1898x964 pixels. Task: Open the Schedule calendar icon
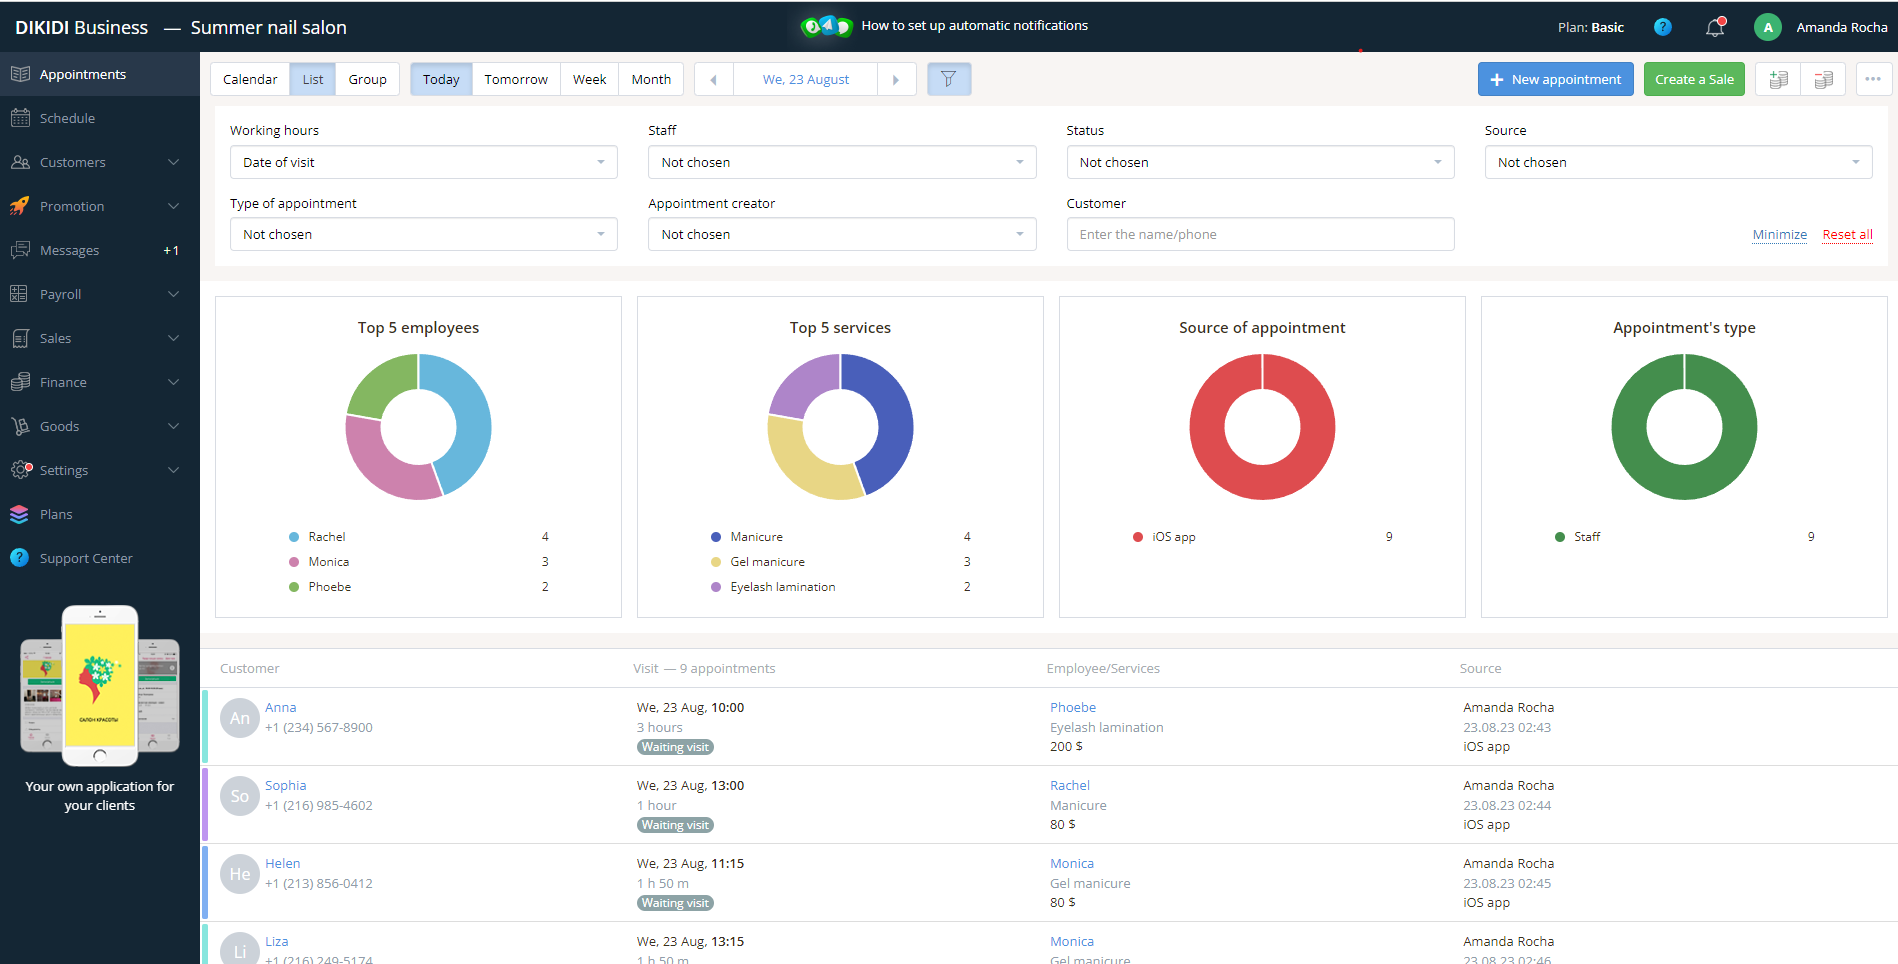[x=20, y=118]
